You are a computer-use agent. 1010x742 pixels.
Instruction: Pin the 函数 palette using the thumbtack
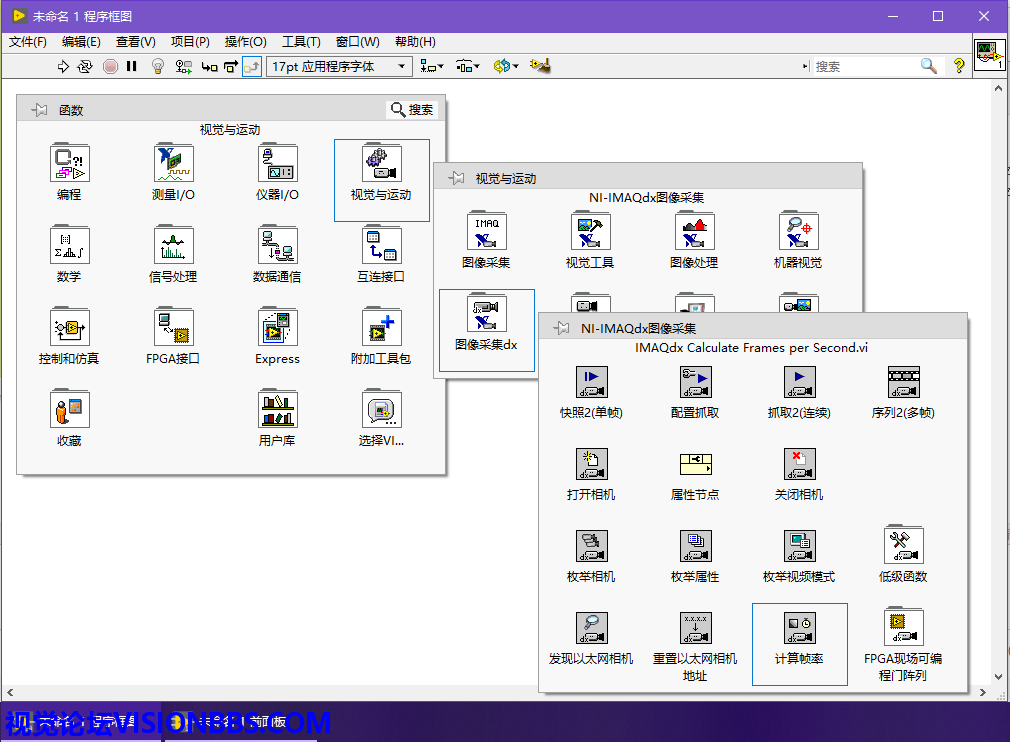pyautogui.click(x=40, y=110)
